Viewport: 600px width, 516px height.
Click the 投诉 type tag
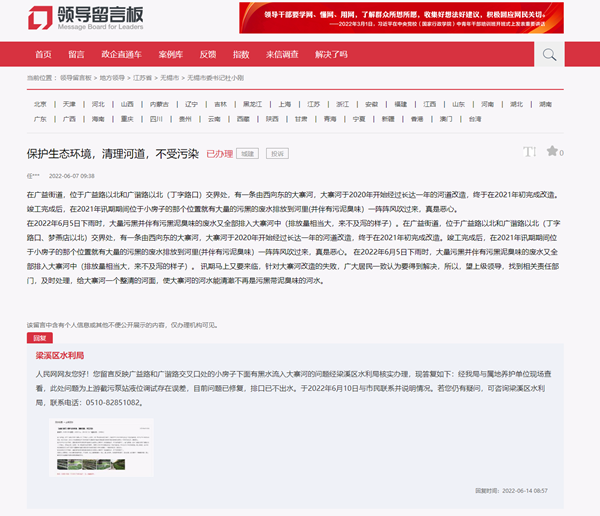coord(277,154)
